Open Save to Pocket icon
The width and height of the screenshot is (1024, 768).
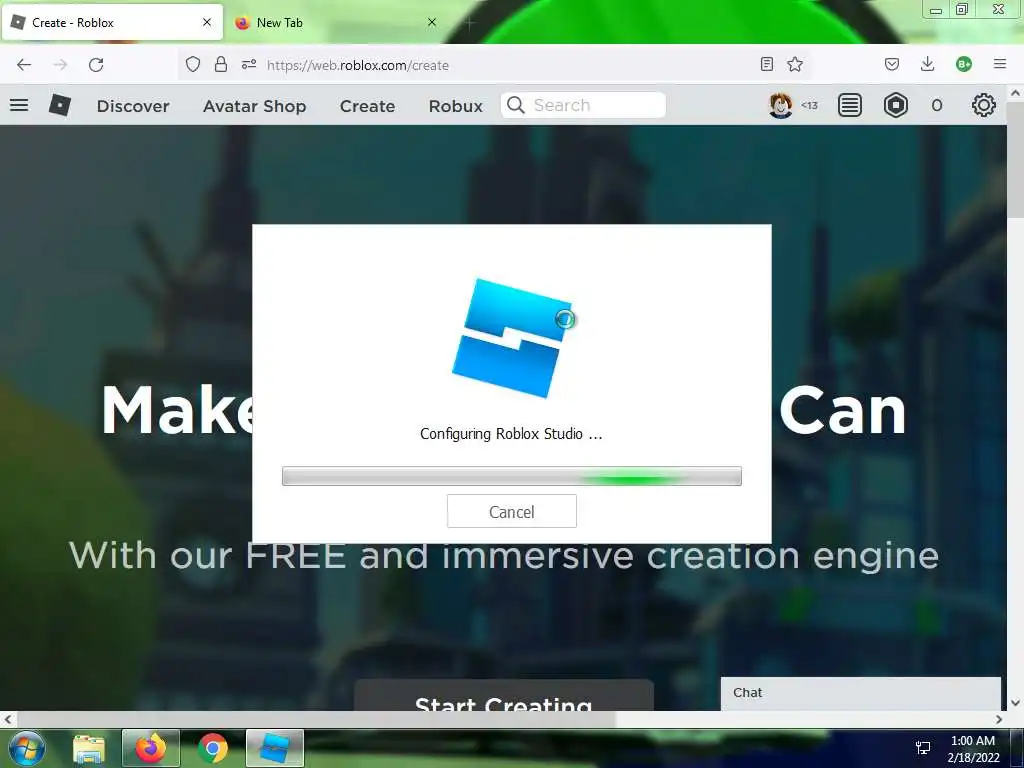891,64
